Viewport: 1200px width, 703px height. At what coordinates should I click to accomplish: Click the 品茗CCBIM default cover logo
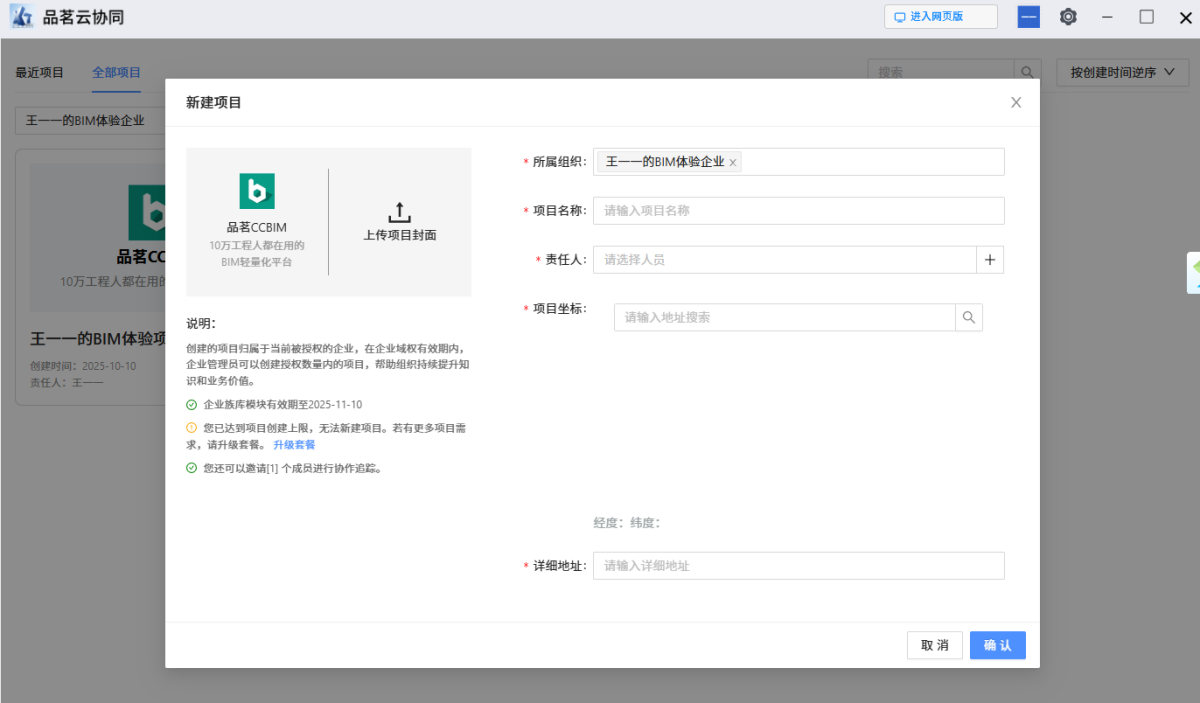tap(256, 191)
